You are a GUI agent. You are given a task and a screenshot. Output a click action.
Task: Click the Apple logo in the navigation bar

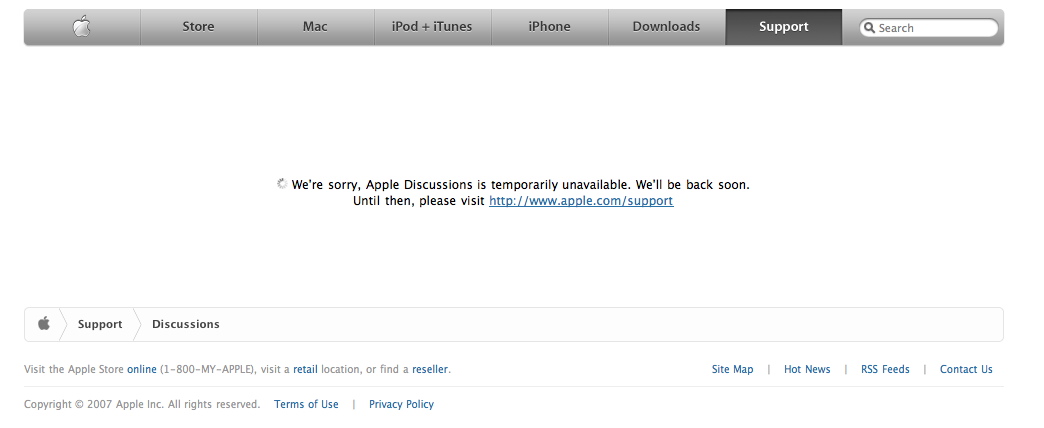click(x=82, y=27)
